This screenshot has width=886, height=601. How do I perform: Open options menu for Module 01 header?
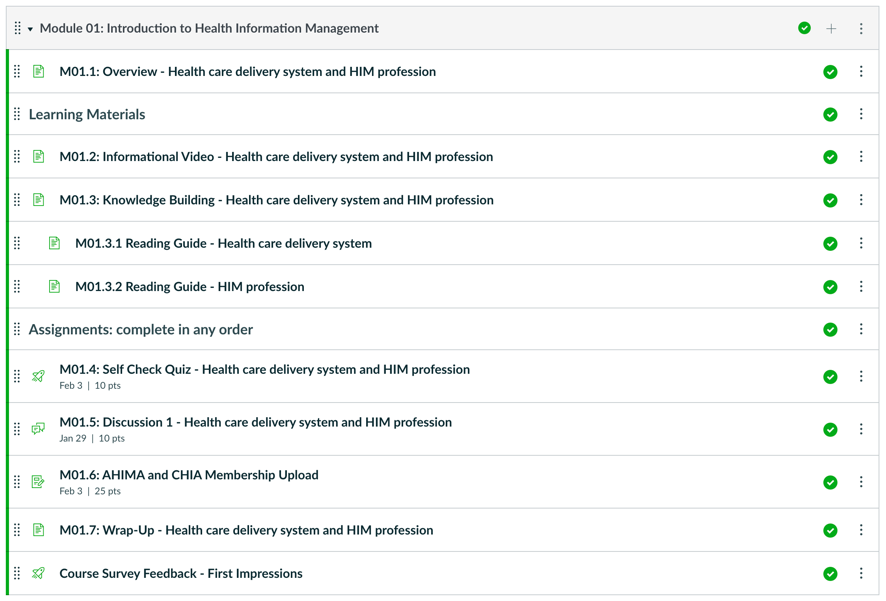(x=861, y=29)
